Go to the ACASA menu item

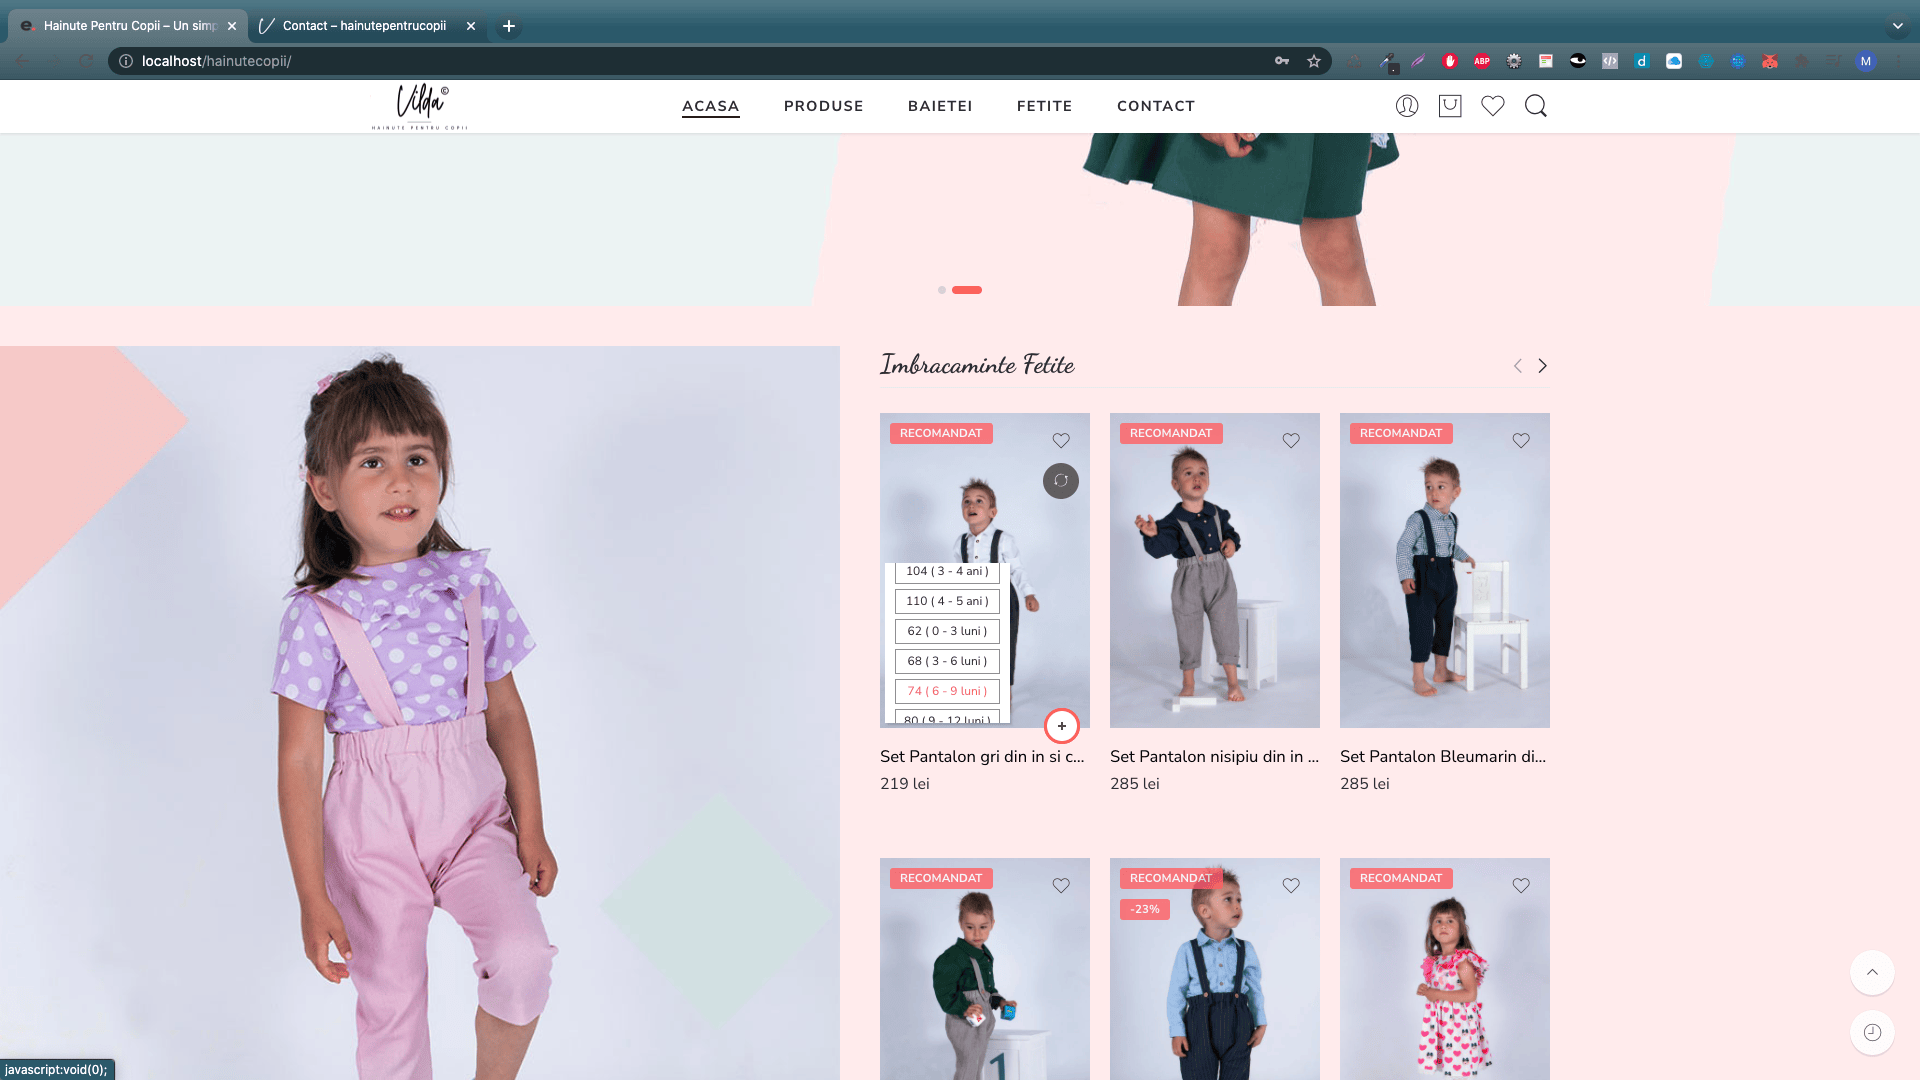pyautogui.click(x=711, y=106)
